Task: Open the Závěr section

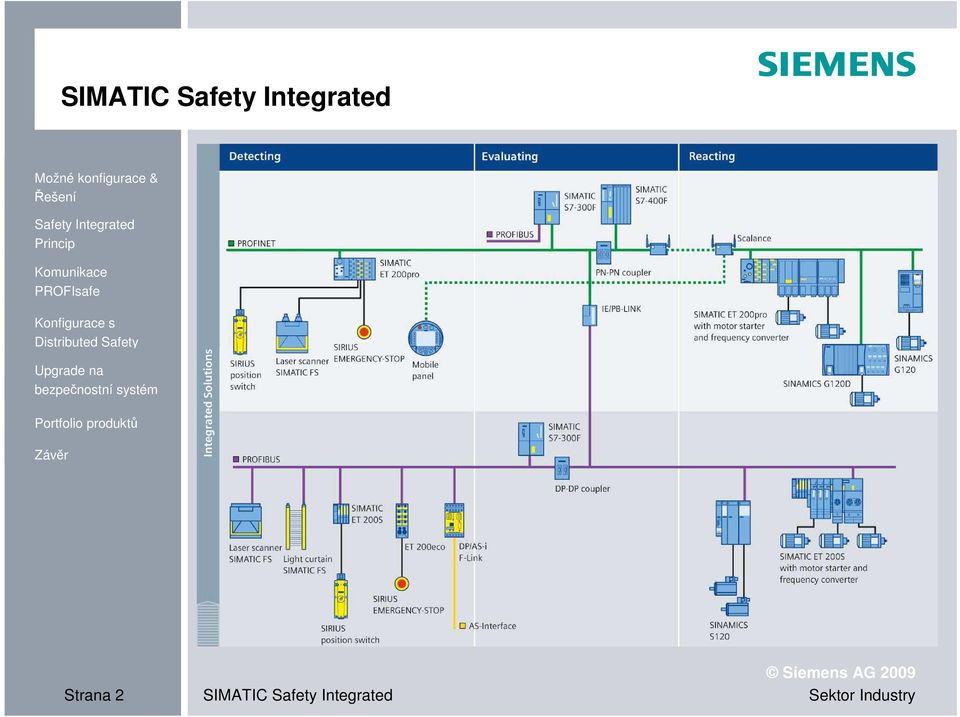Action: (x=51, y=455)
